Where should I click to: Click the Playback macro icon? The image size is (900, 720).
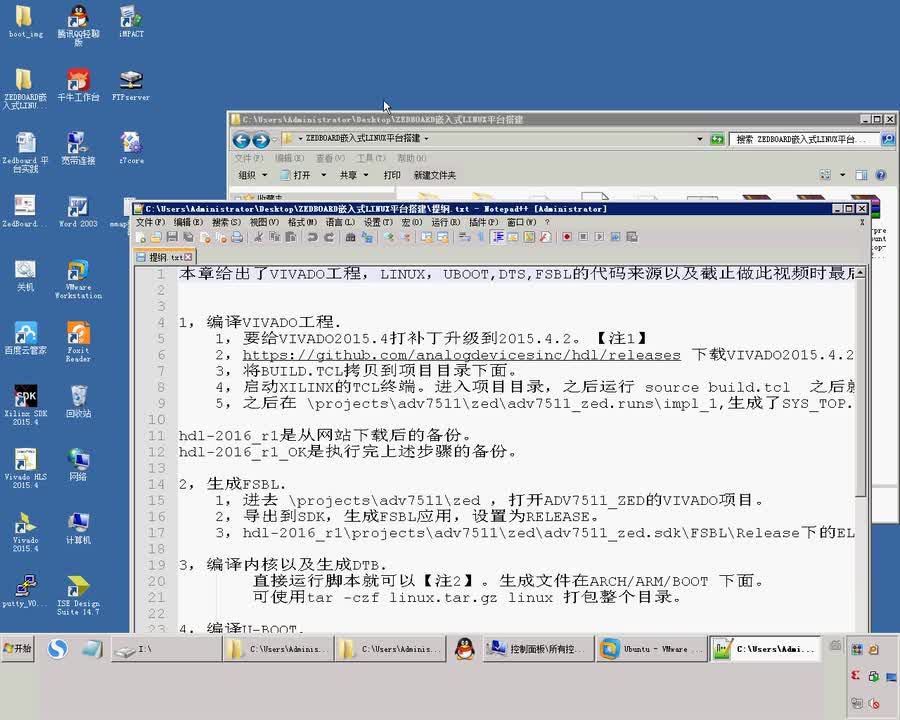599,237
